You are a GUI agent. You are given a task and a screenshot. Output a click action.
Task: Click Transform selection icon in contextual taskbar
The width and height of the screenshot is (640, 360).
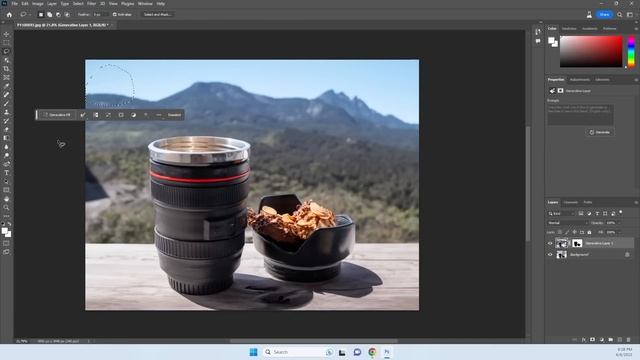point(108,115)
